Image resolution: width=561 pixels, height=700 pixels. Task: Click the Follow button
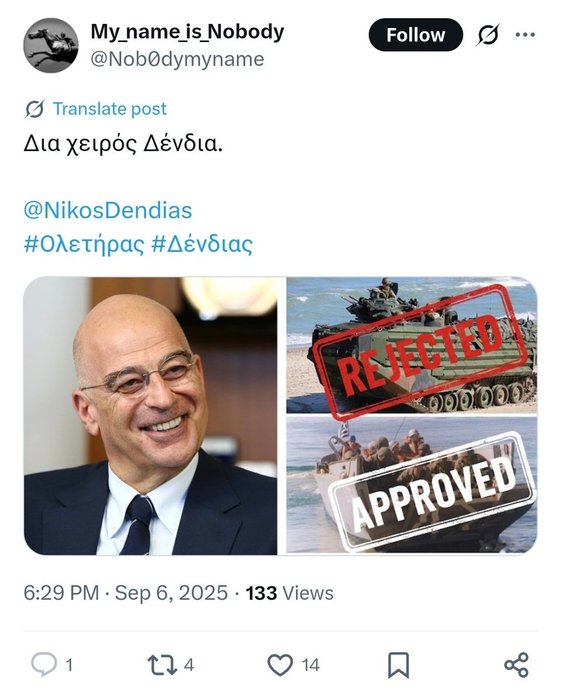416,35
